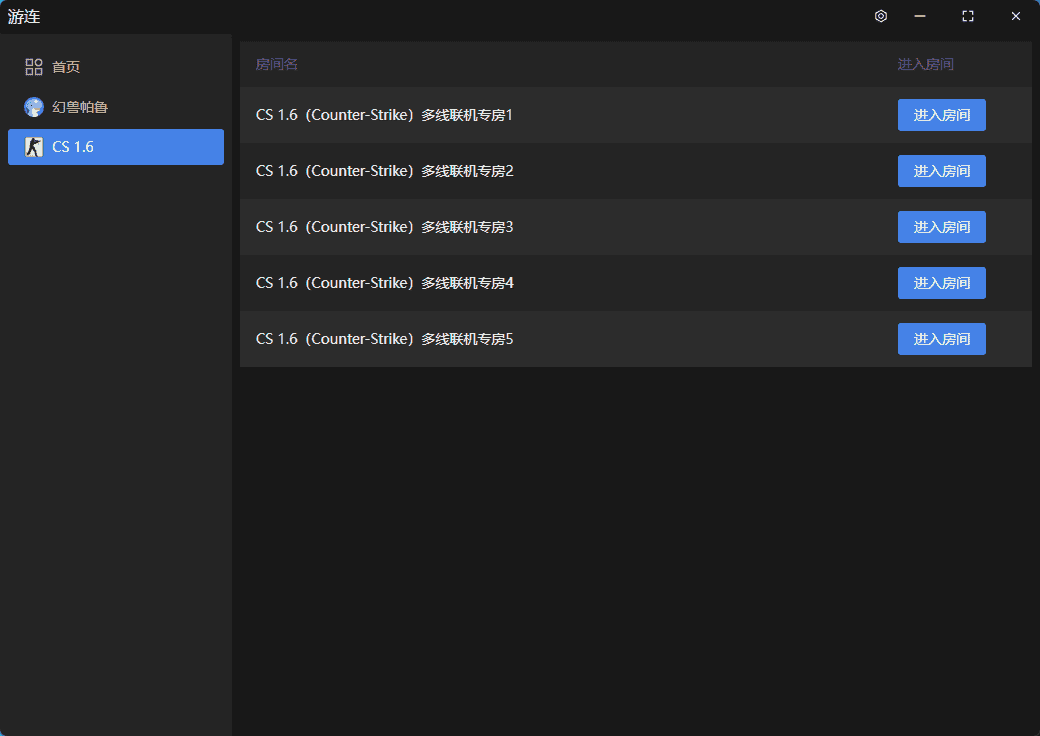Minimize the 游连 window

click(x=919, y=16)
